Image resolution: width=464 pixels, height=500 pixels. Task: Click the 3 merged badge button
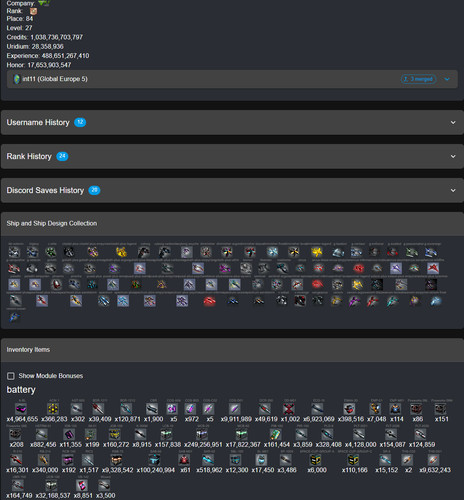[418, 79]
